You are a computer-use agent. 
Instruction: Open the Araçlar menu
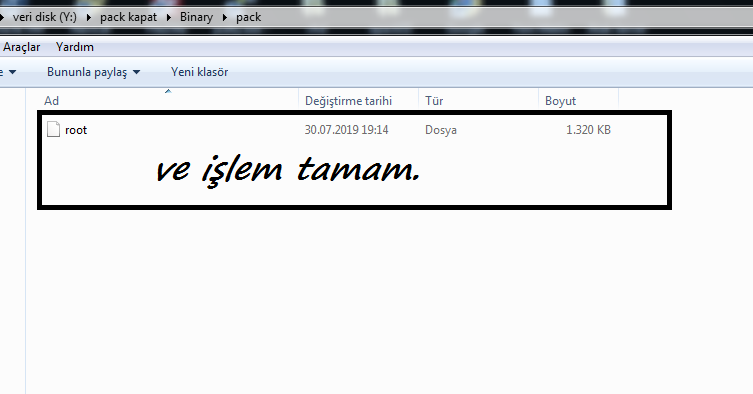(22, 47)
